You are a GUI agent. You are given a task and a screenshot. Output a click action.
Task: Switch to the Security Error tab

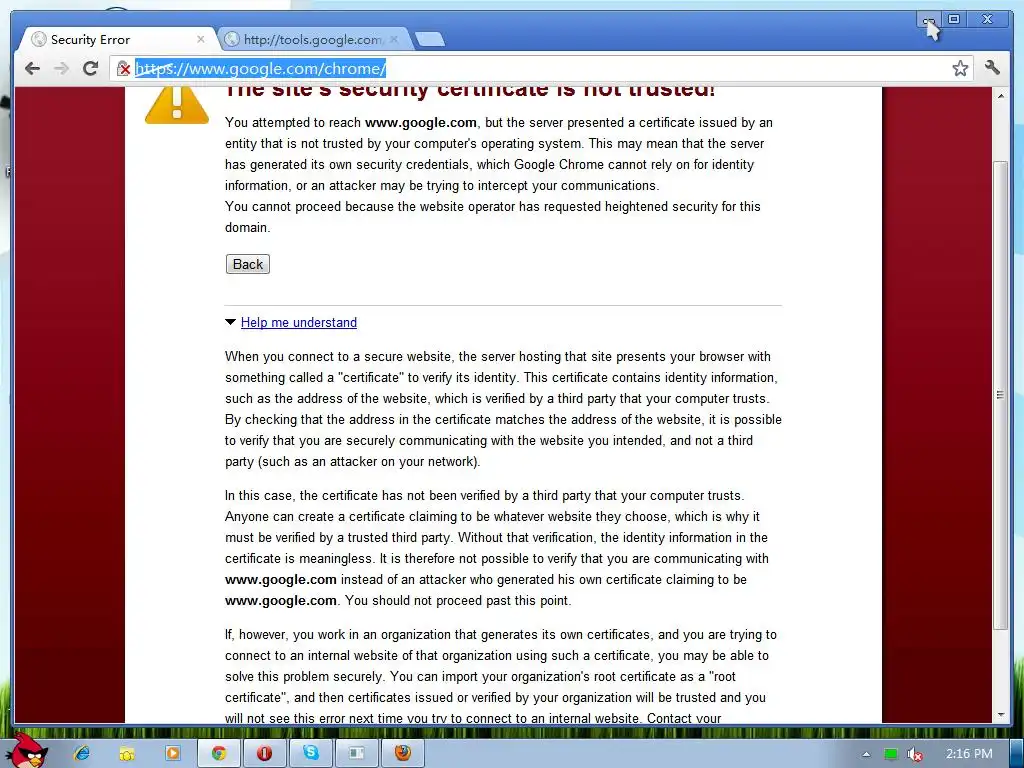tap(116, 40)
